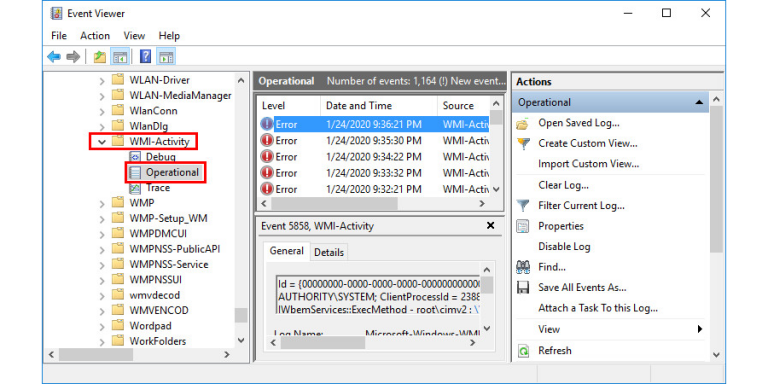The image size is (768, 384).
Task: Select the WlanDlg tree item
Action: coord(148,126)
